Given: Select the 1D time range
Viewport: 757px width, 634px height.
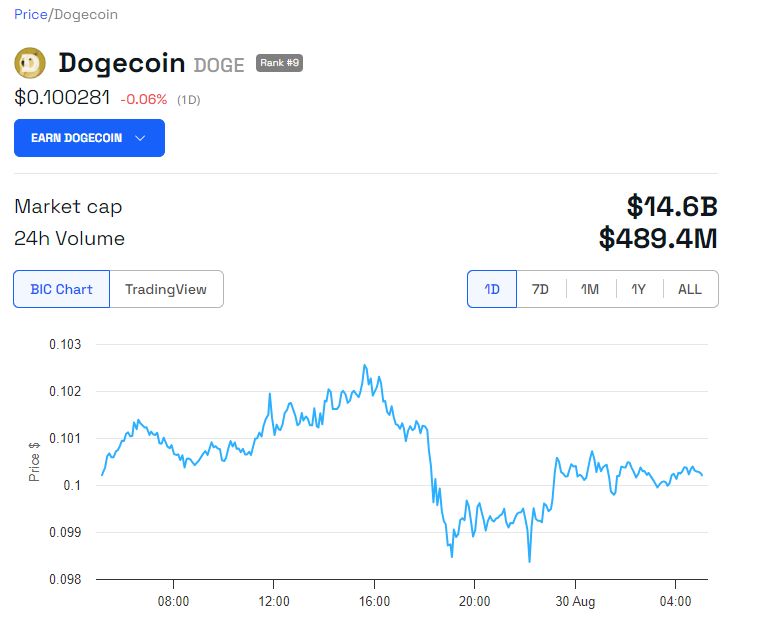Looking at the screenshot, I should (x=492, y=289).
